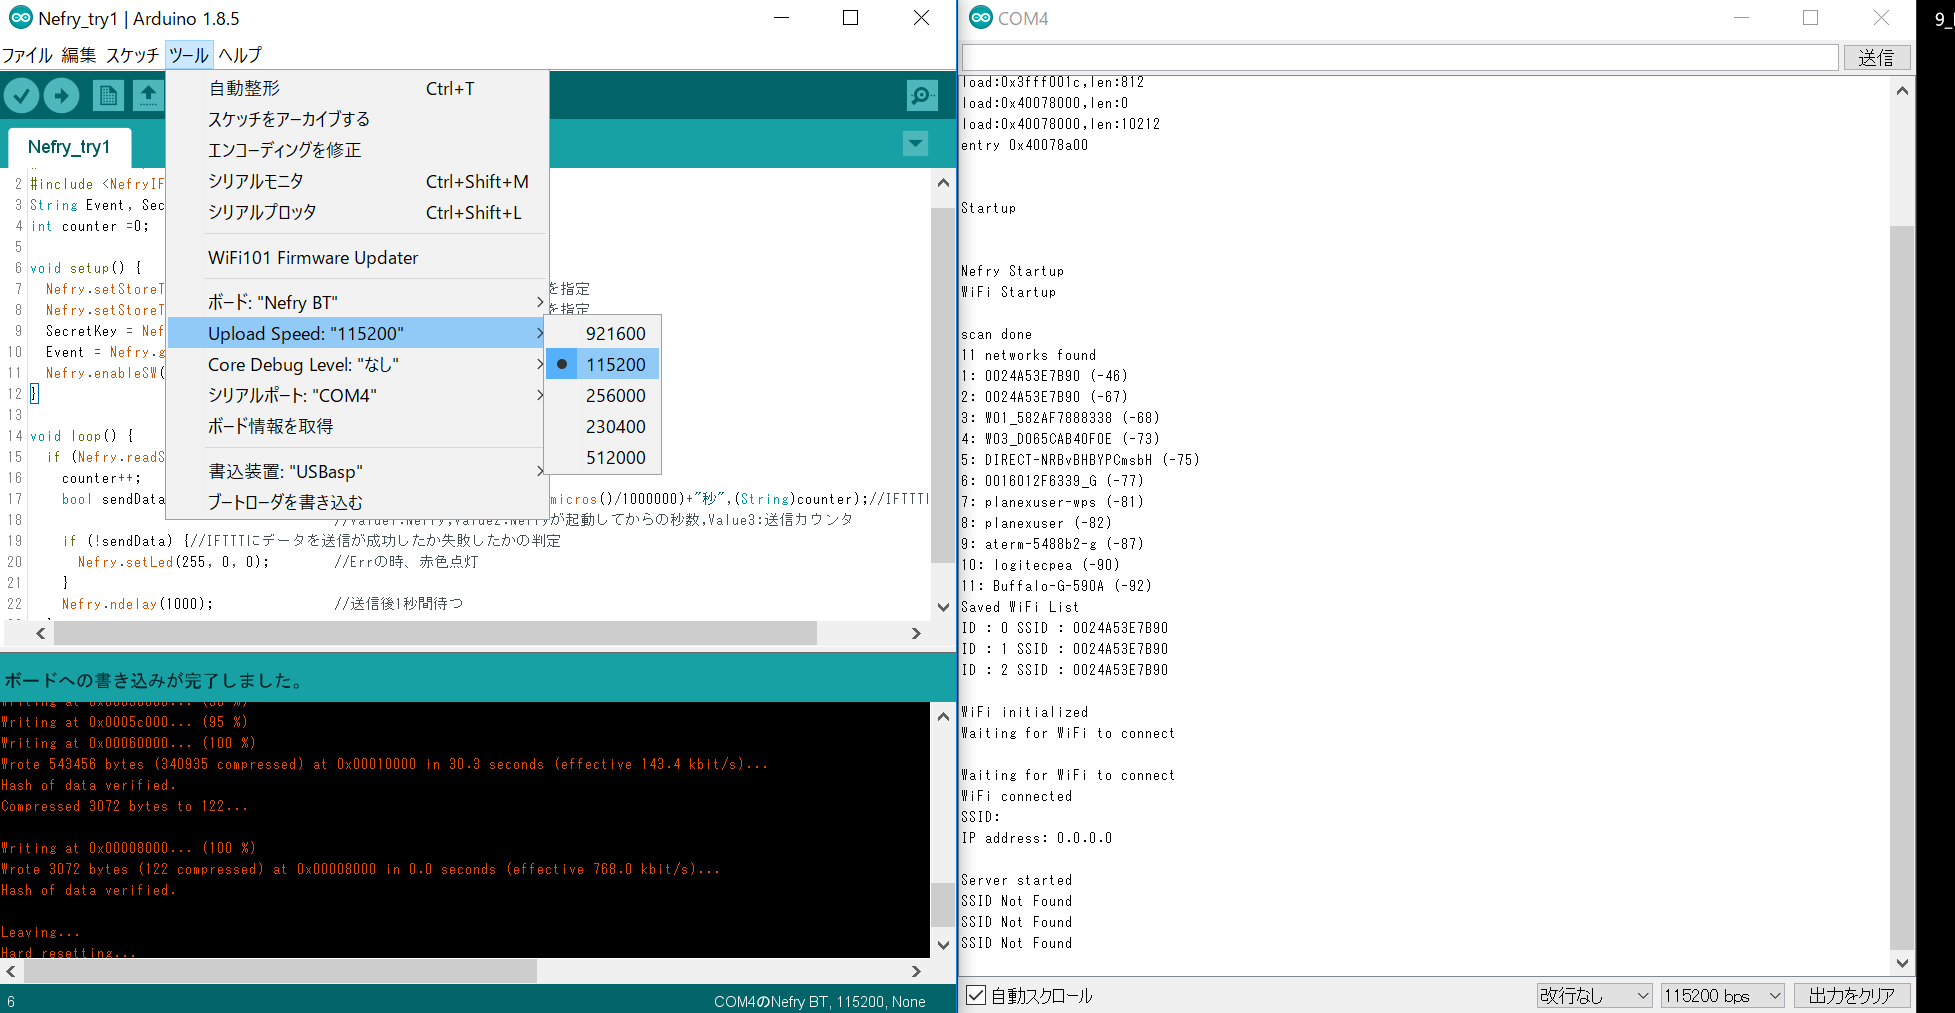Expand ボード: "Nefry BT" submenu

358,302
